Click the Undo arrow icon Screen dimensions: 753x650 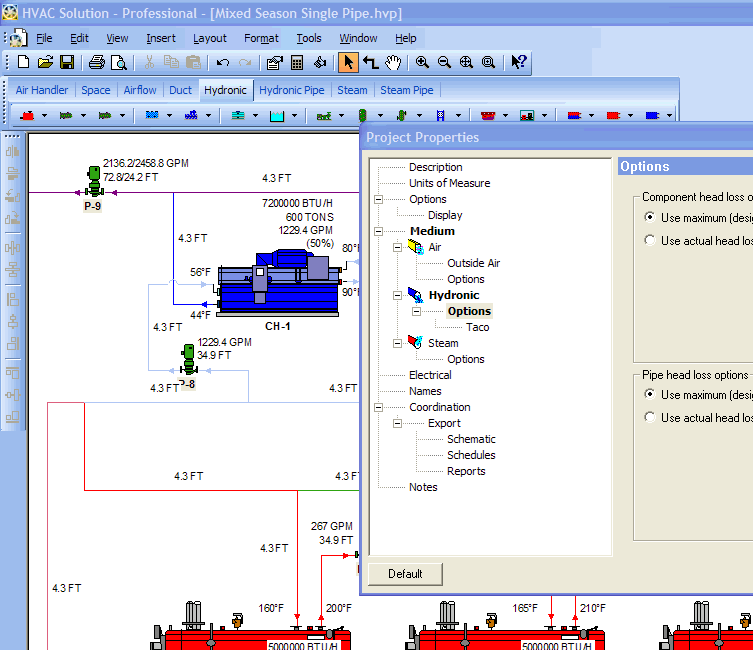coord(223,62)
